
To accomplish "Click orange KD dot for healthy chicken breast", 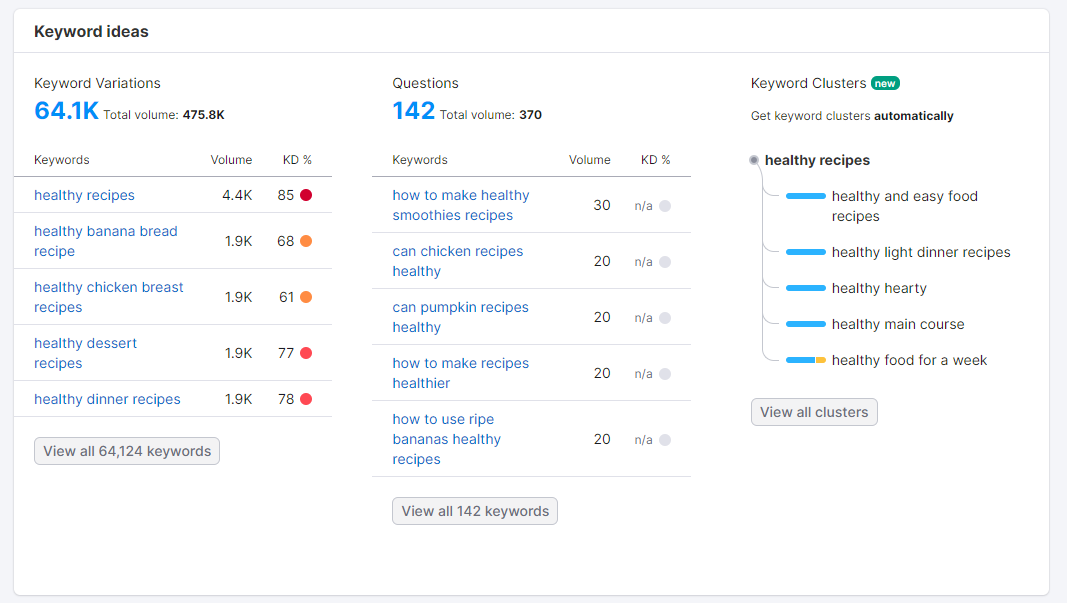I will [306, 297].
